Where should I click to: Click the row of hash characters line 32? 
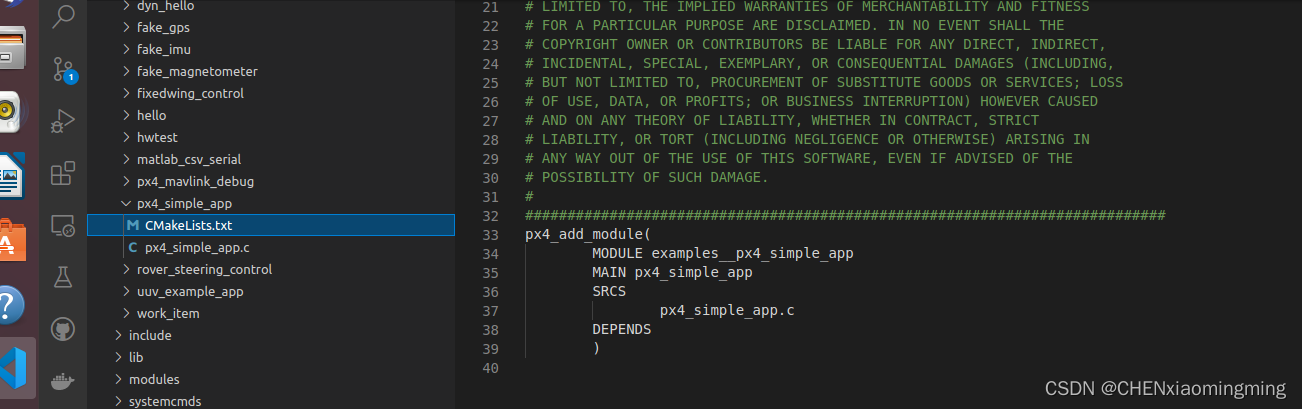845,216
